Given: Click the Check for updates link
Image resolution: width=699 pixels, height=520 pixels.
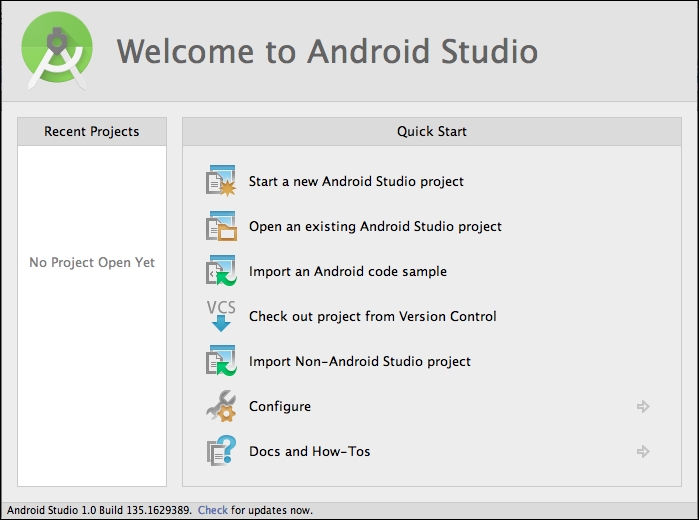Looking at the screenshot, I should pos(213,510).
